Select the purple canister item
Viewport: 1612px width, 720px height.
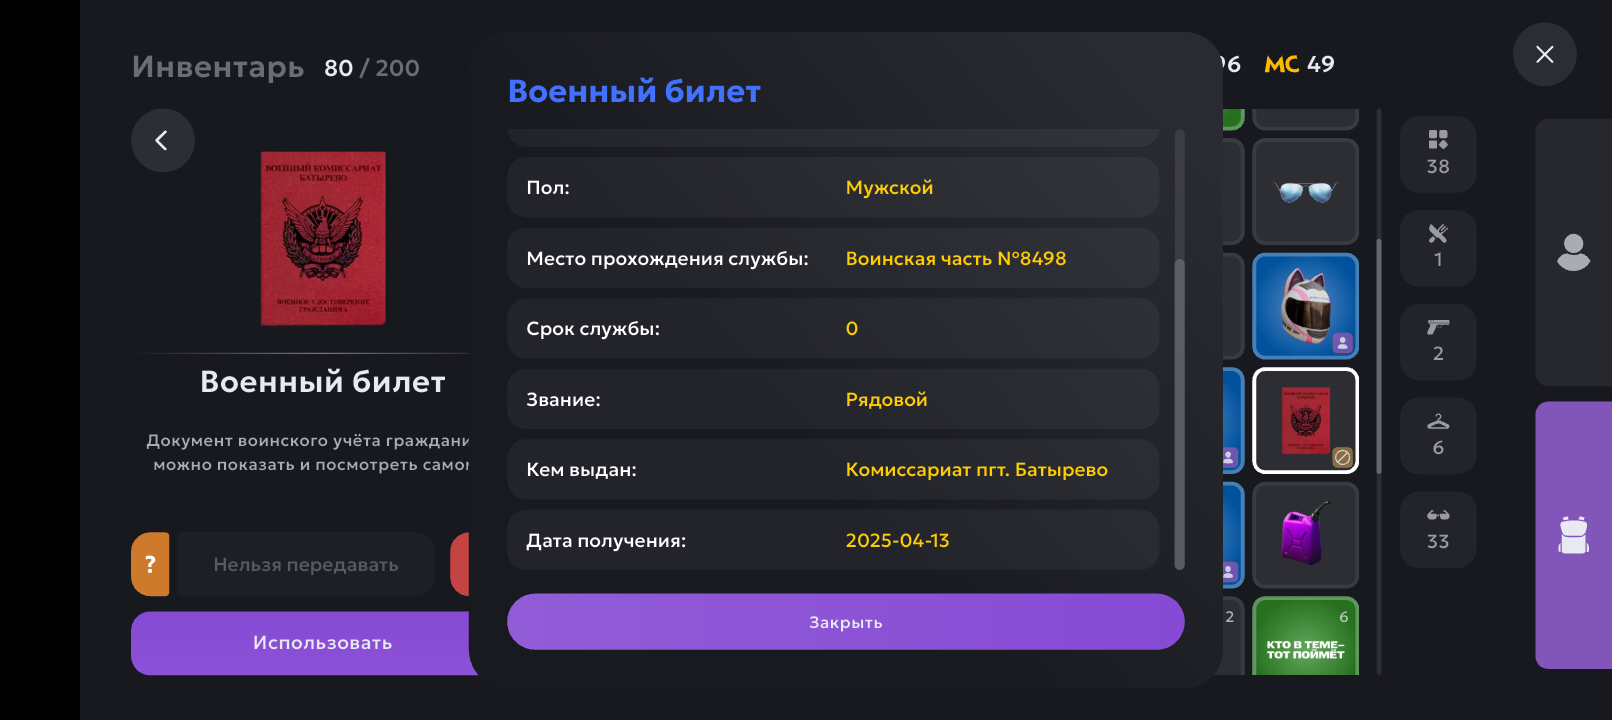pyautogui.click(x=1305, y=535)
